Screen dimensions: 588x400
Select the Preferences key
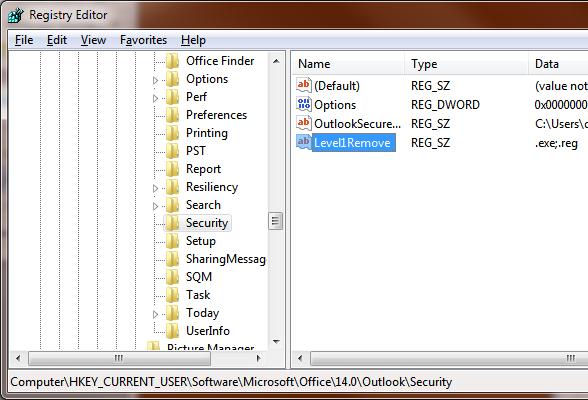216,115
